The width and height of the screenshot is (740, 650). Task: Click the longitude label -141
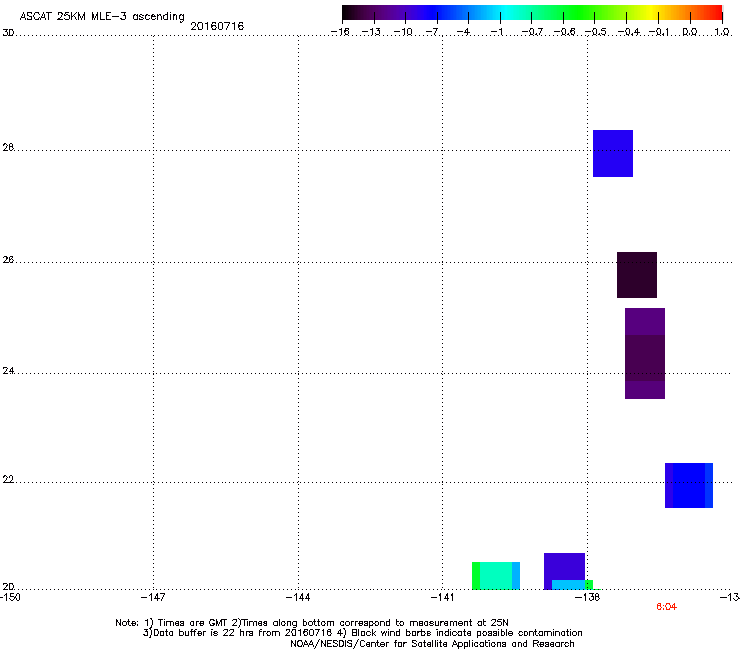(x=442, y=598)
